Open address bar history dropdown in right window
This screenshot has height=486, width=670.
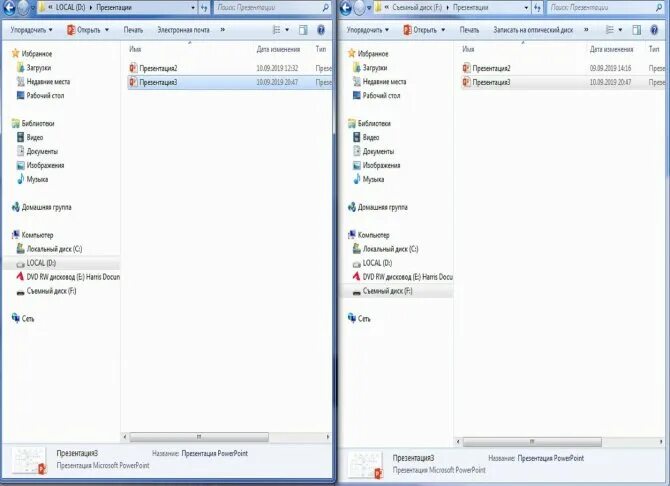coord(526,7)
